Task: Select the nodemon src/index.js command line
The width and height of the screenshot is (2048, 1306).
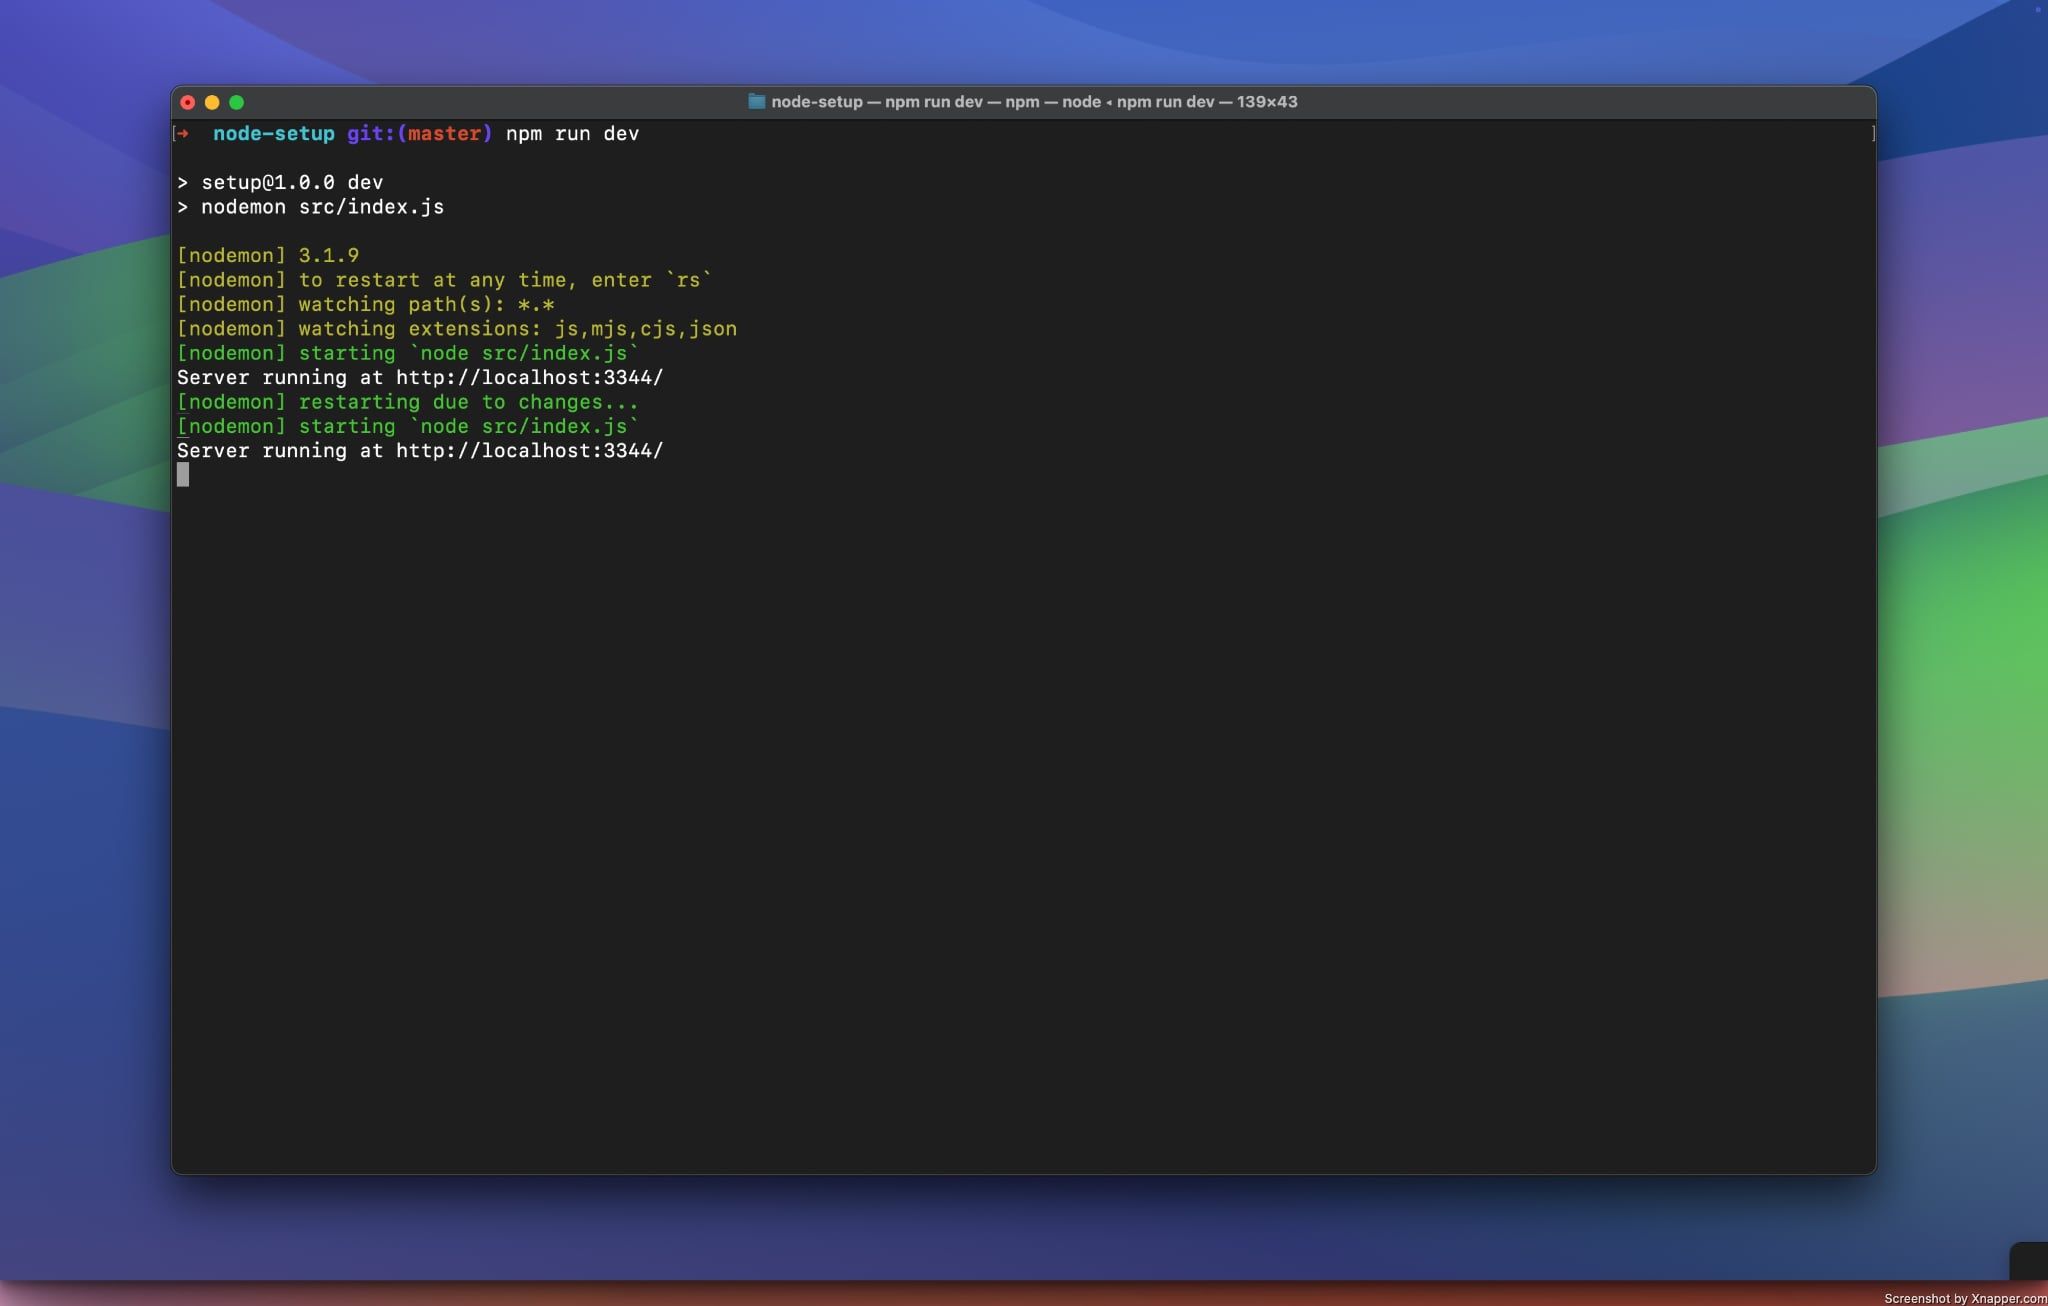Action: [x=310, y=207]
